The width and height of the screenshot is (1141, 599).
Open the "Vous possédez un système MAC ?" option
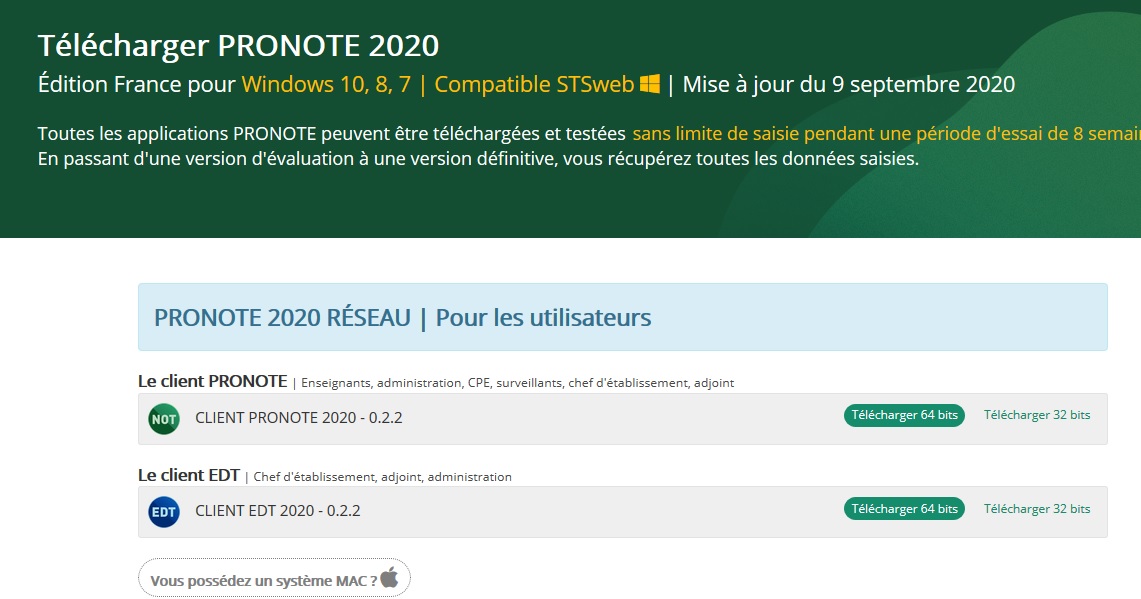coord(264,580)
